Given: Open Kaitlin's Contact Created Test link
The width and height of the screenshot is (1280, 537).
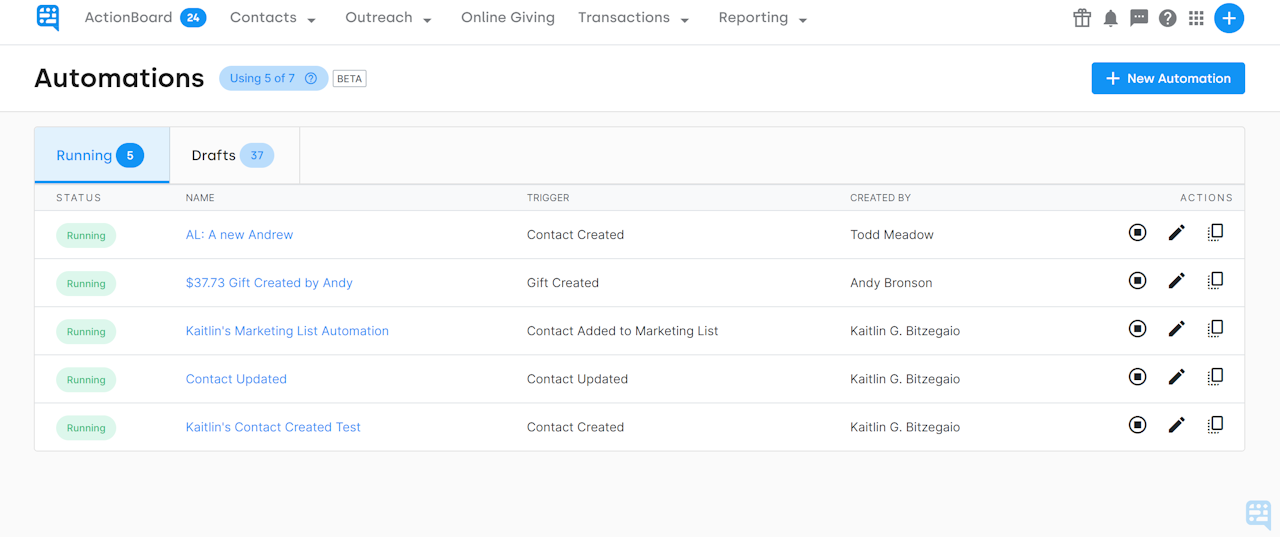Looking at the screenshot, I should click(x=273, y=427).
